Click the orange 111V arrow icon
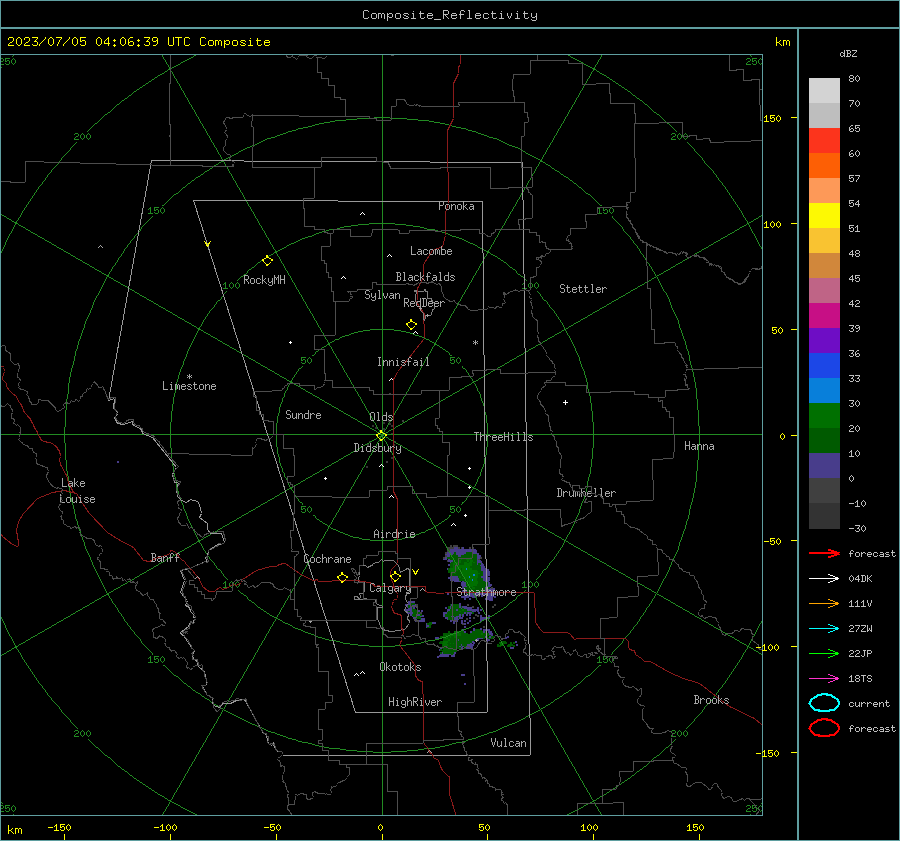900x841 pixels. (x=824, y=603)
